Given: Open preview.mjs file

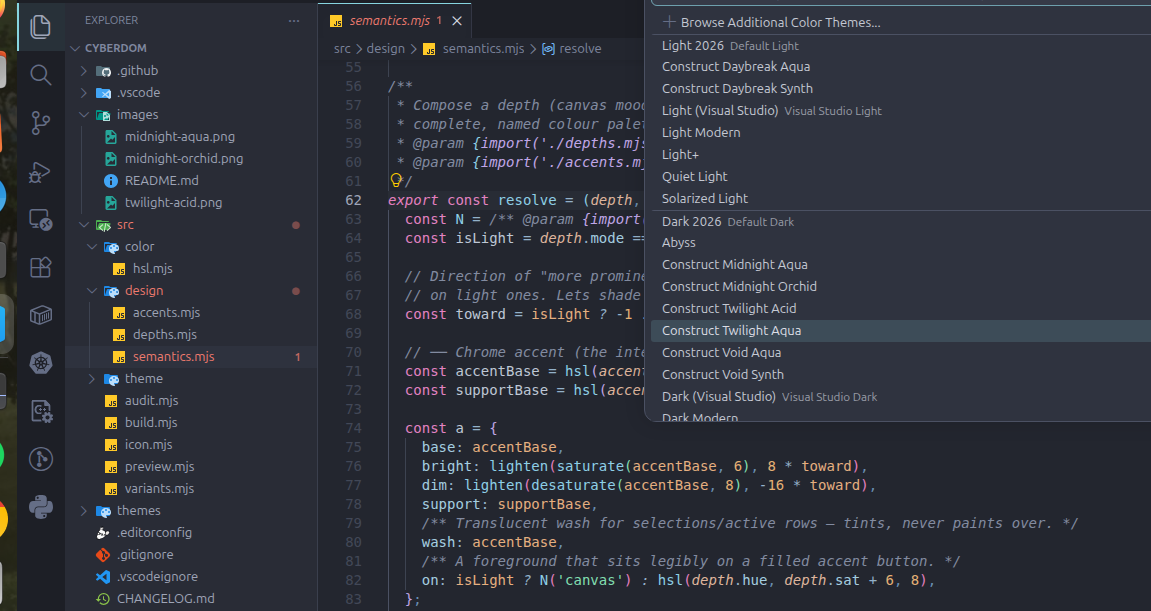Looking at the screenshot, I should pyautogui.click(x=191, y=467).
